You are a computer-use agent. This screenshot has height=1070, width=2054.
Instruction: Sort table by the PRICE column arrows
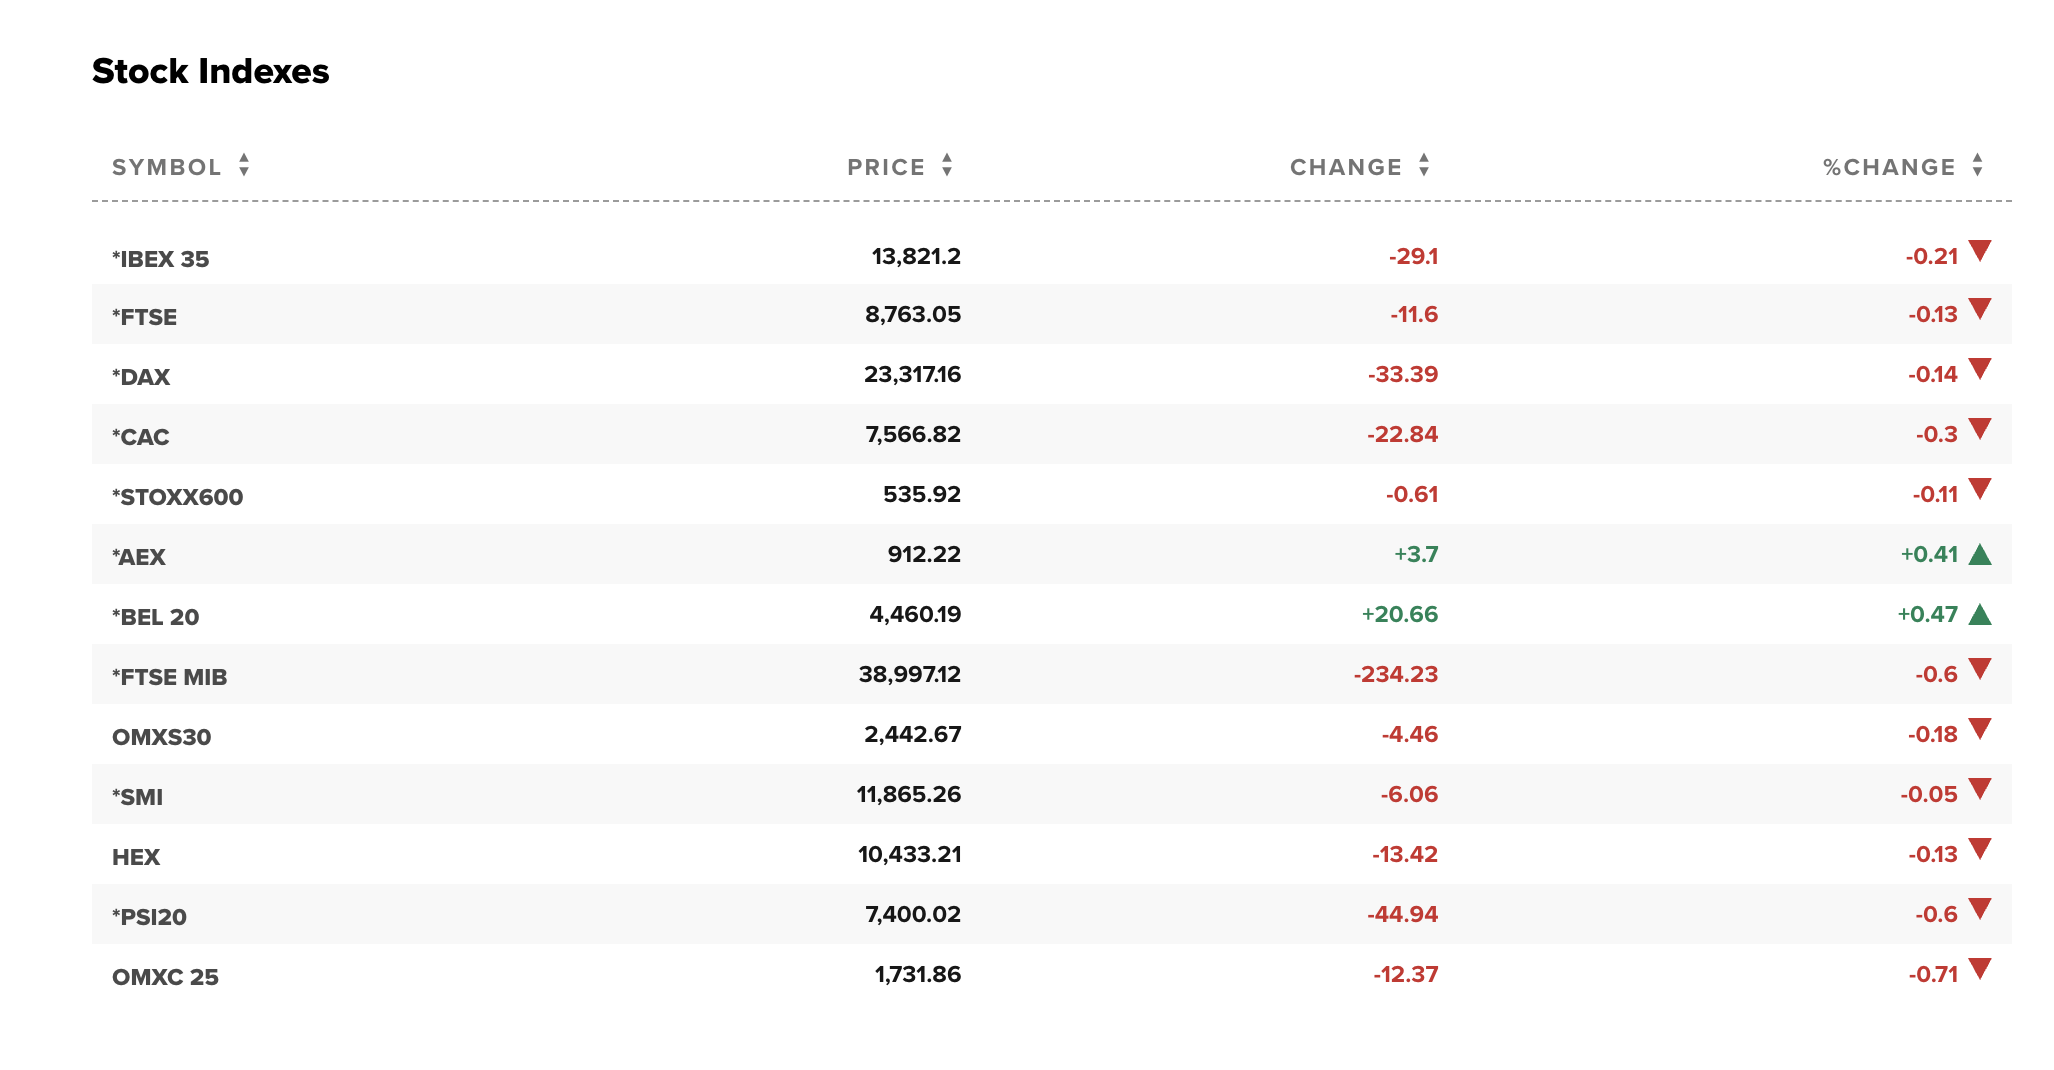tap(947, 166)
